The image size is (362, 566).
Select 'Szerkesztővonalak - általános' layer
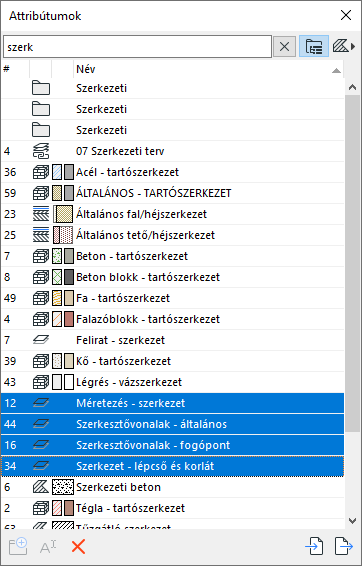point(173,424)
